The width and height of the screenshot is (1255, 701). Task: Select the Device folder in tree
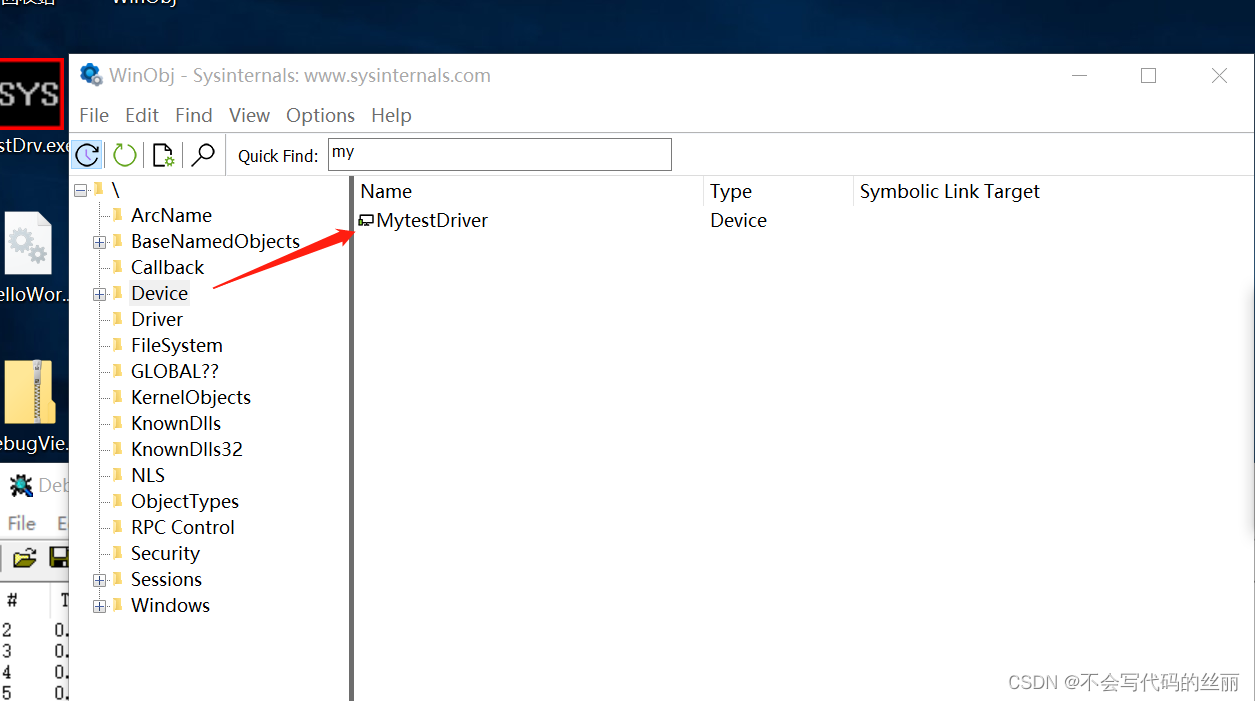pyautogui.click(x=159, y=293)
